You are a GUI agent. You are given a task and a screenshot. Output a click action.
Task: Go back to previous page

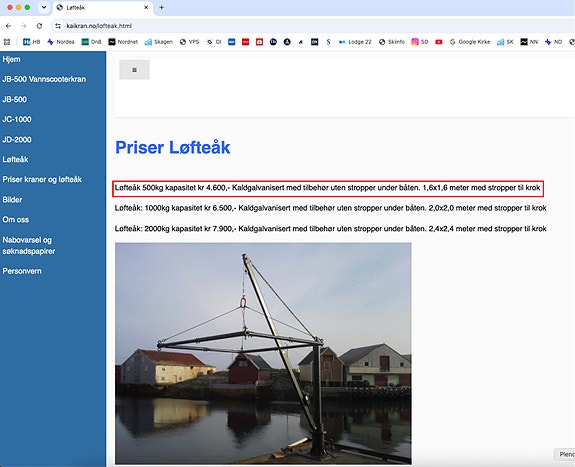pyautogui.click(x=8, y=26)
